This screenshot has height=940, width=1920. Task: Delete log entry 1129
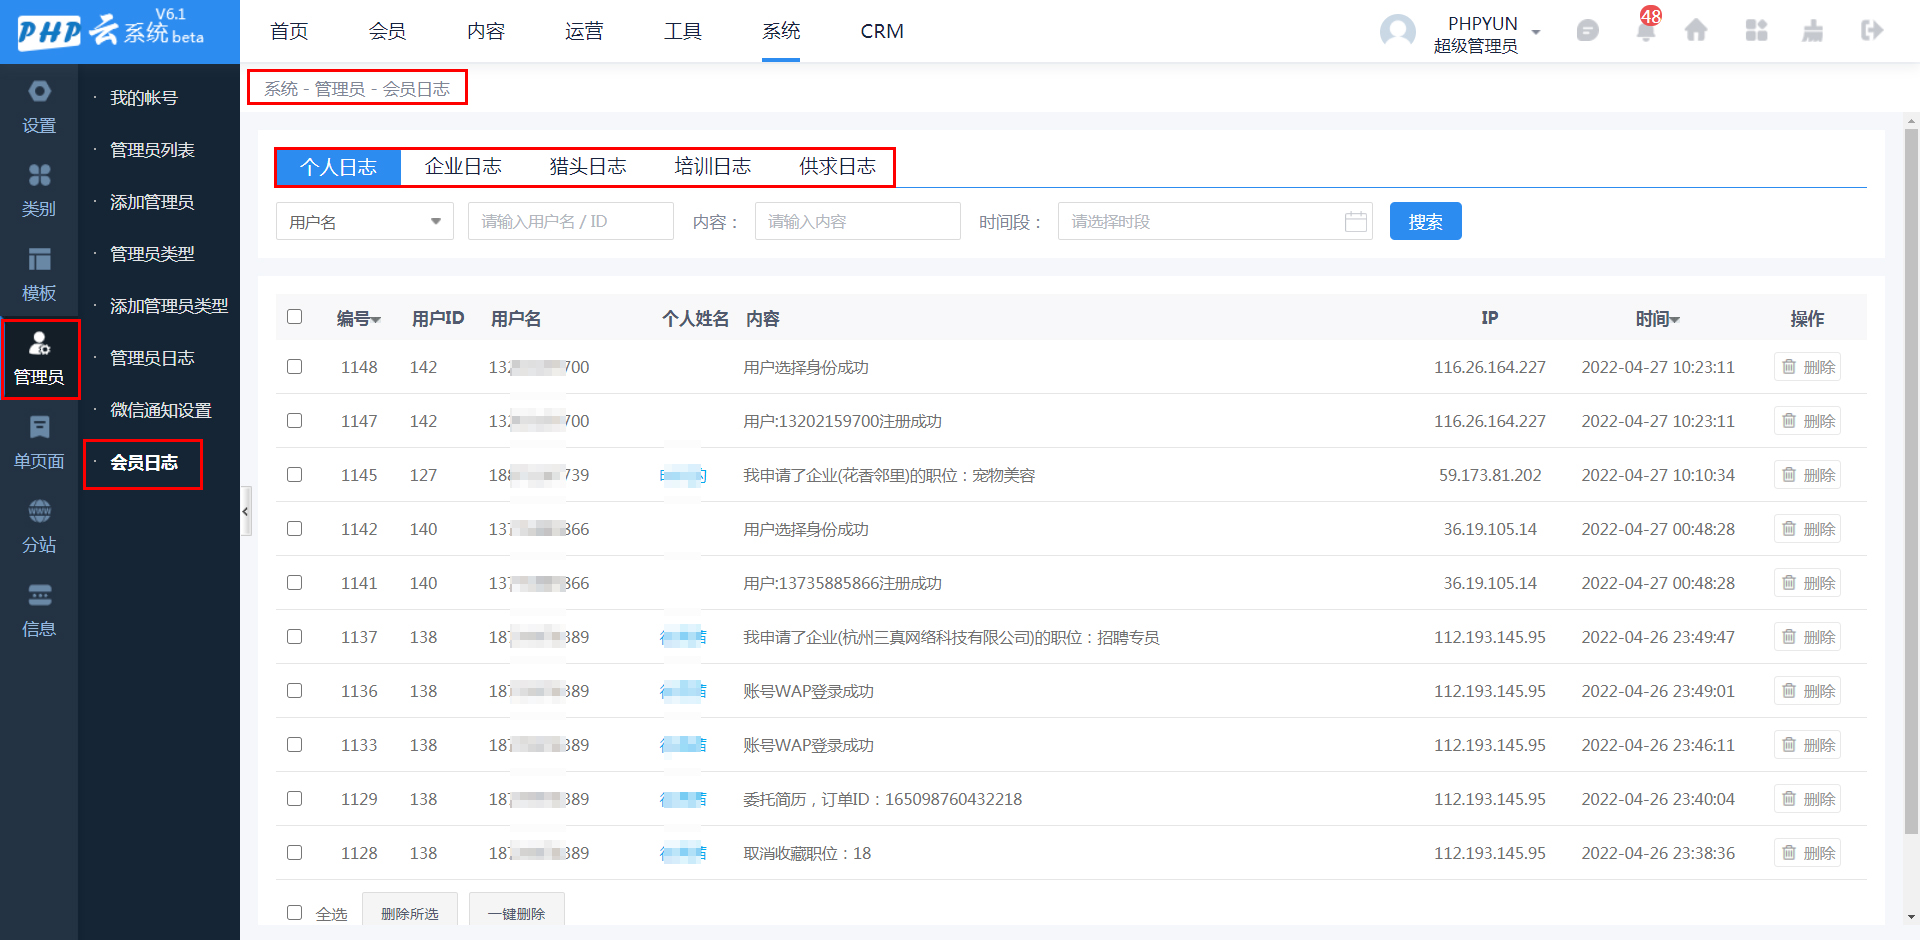pyautogui.click(x=1807, y=799)
